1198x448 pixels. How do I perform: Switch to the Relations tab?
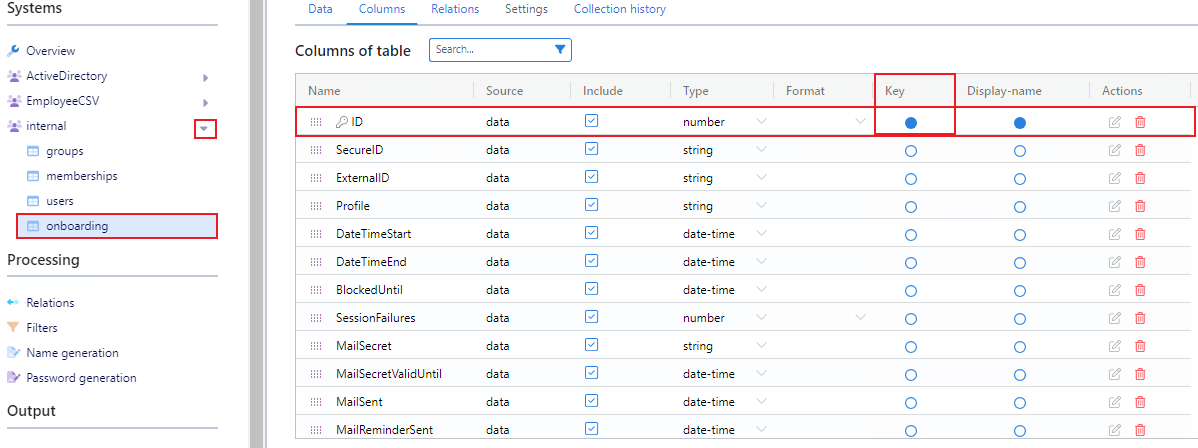click(455, 9)
